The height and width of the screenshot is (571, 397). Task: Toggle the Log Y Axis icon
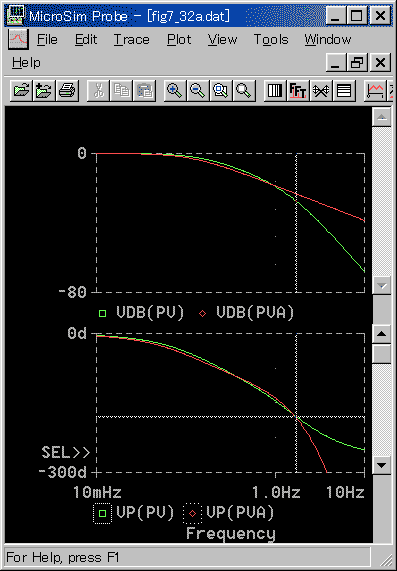pos(344,90)
